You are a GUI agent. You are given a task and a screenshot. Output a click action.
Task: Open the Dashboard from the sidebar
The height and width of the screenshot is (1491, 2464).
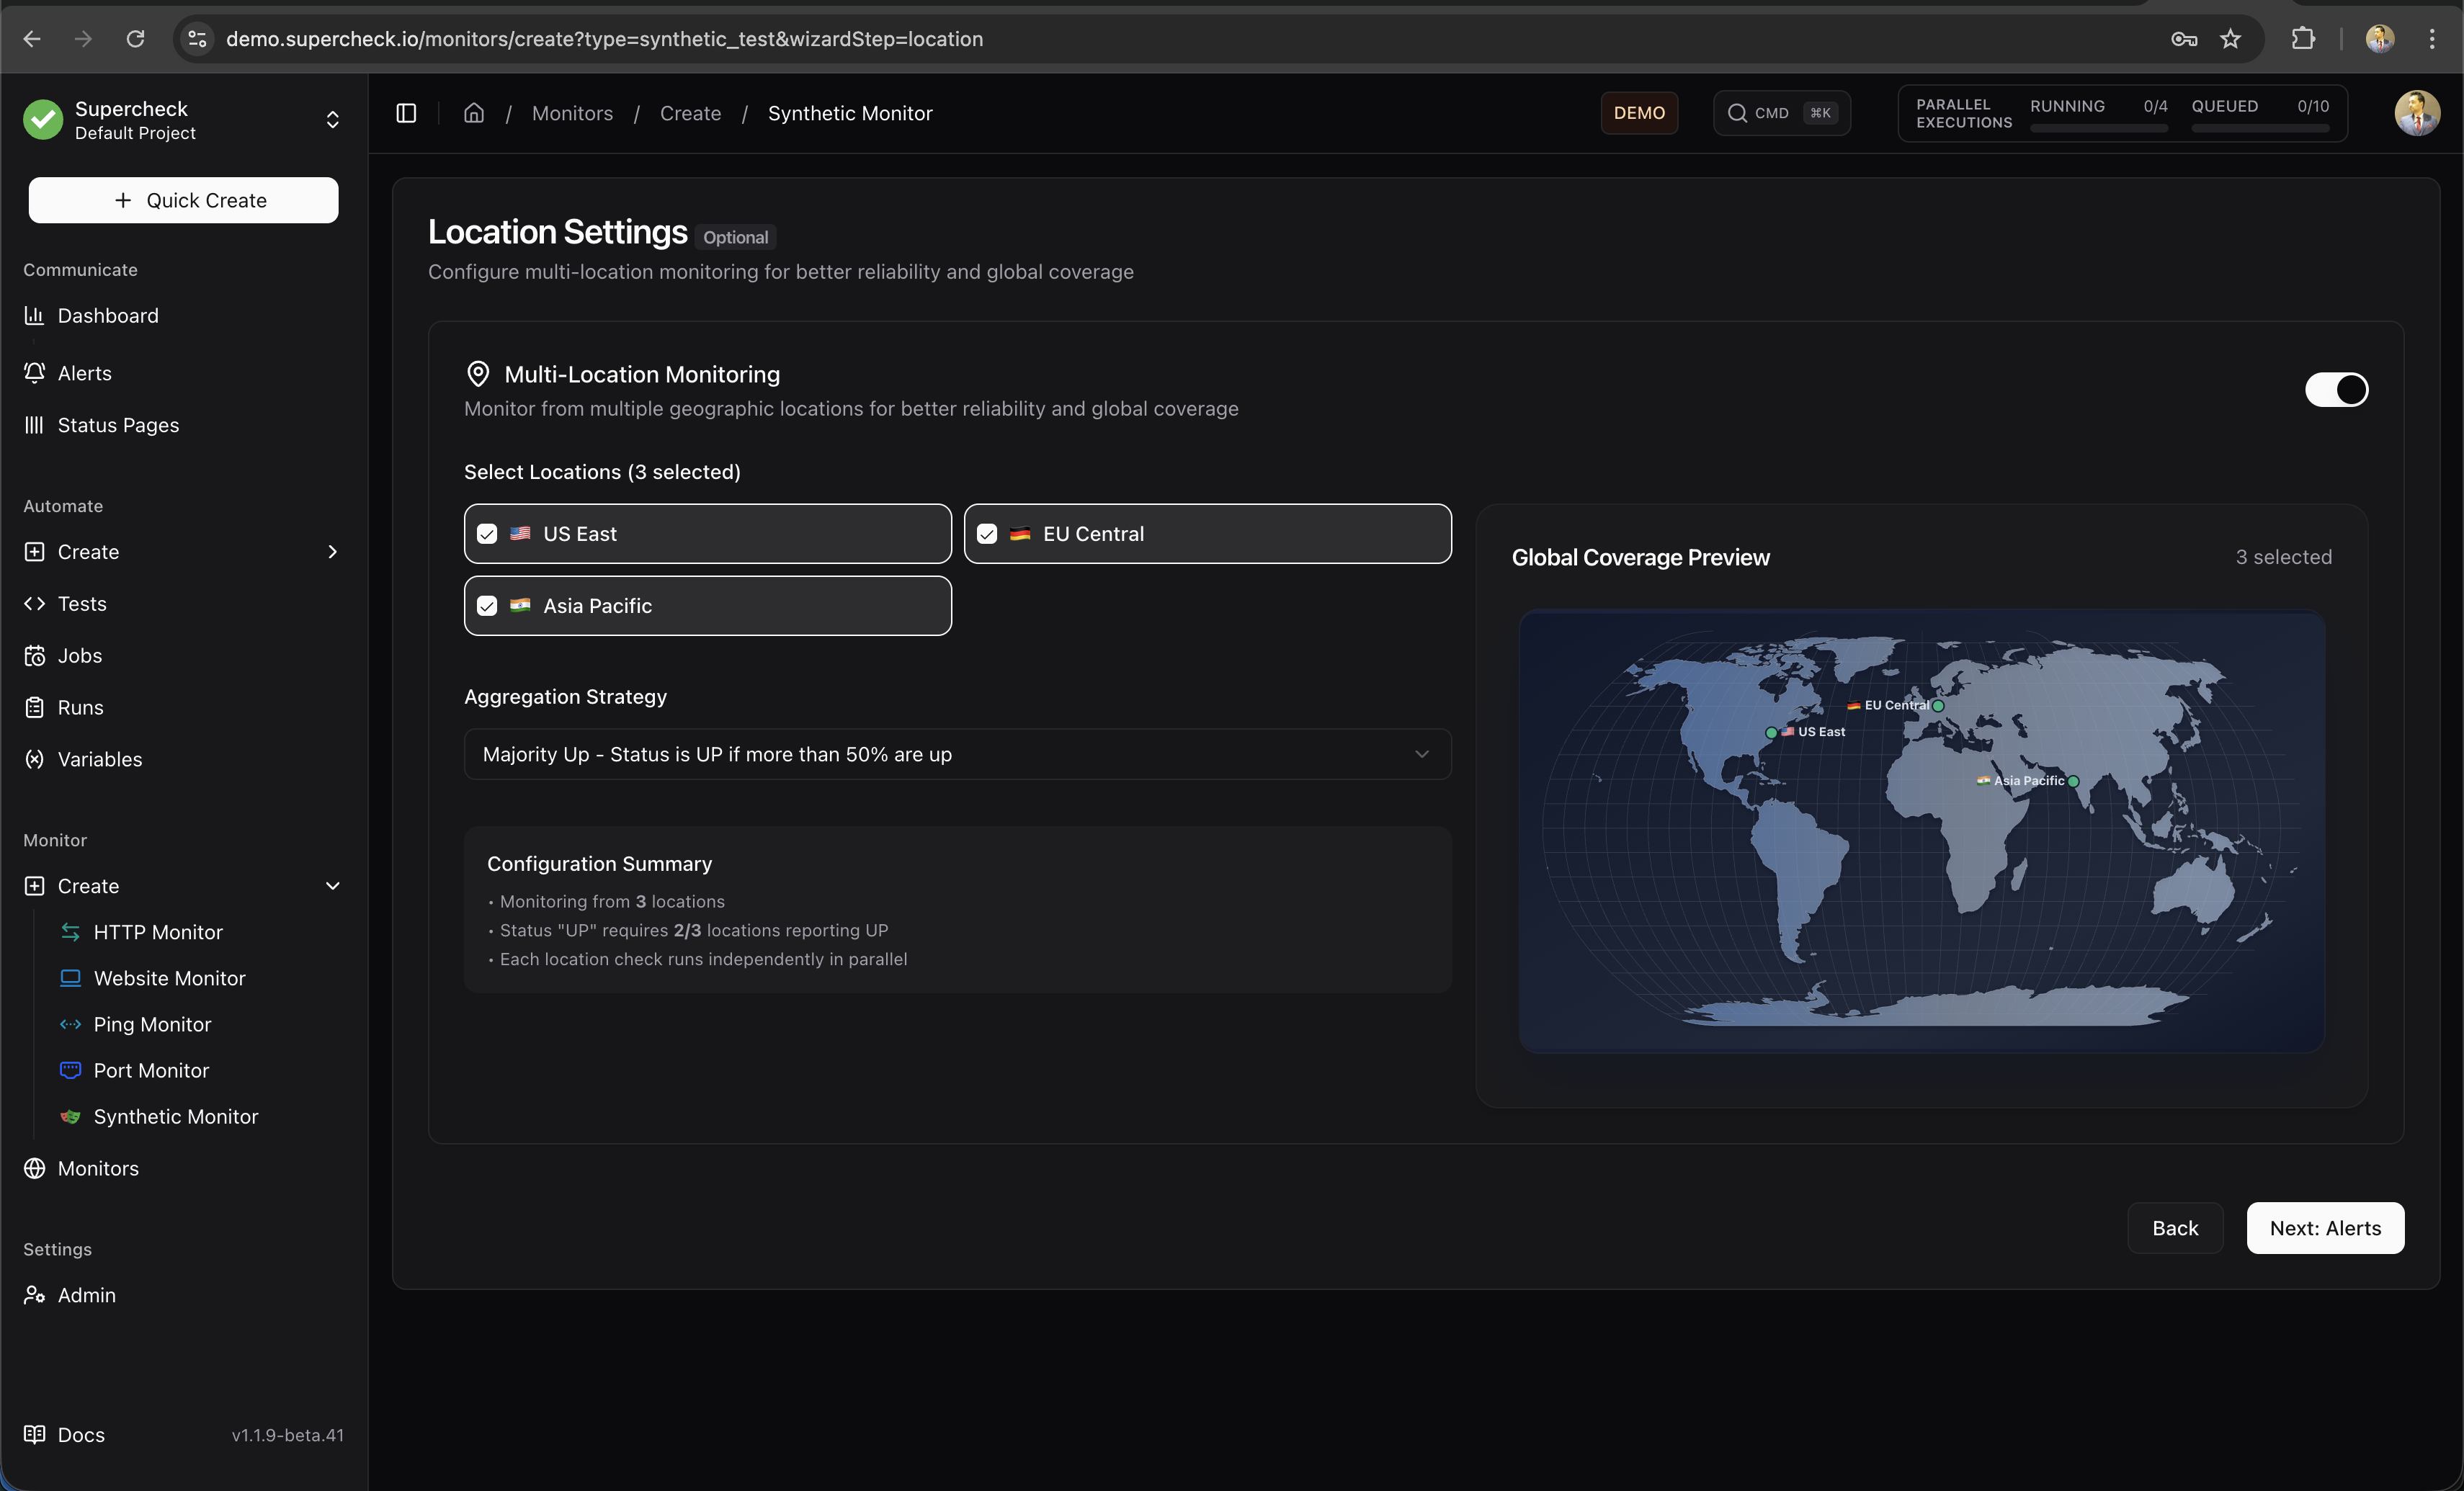[108, 315]
